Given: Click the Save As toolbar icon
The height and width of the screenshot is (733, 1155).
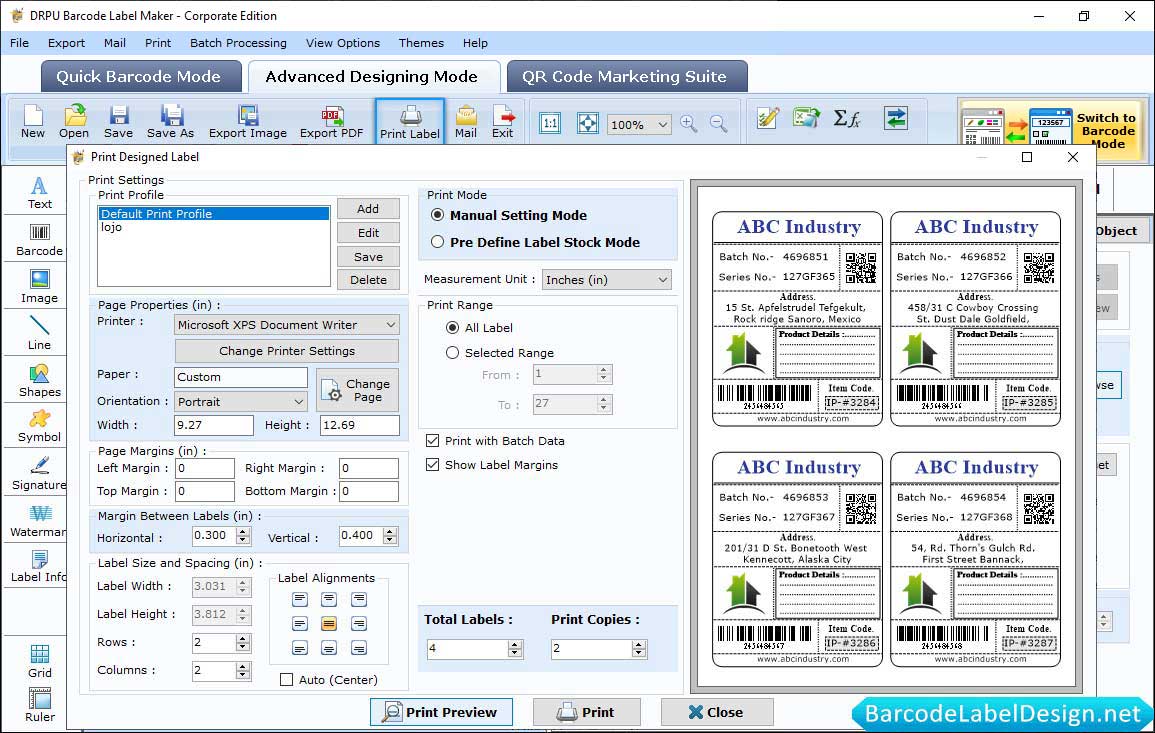Looking at the screenshot, I should [170, 122].
